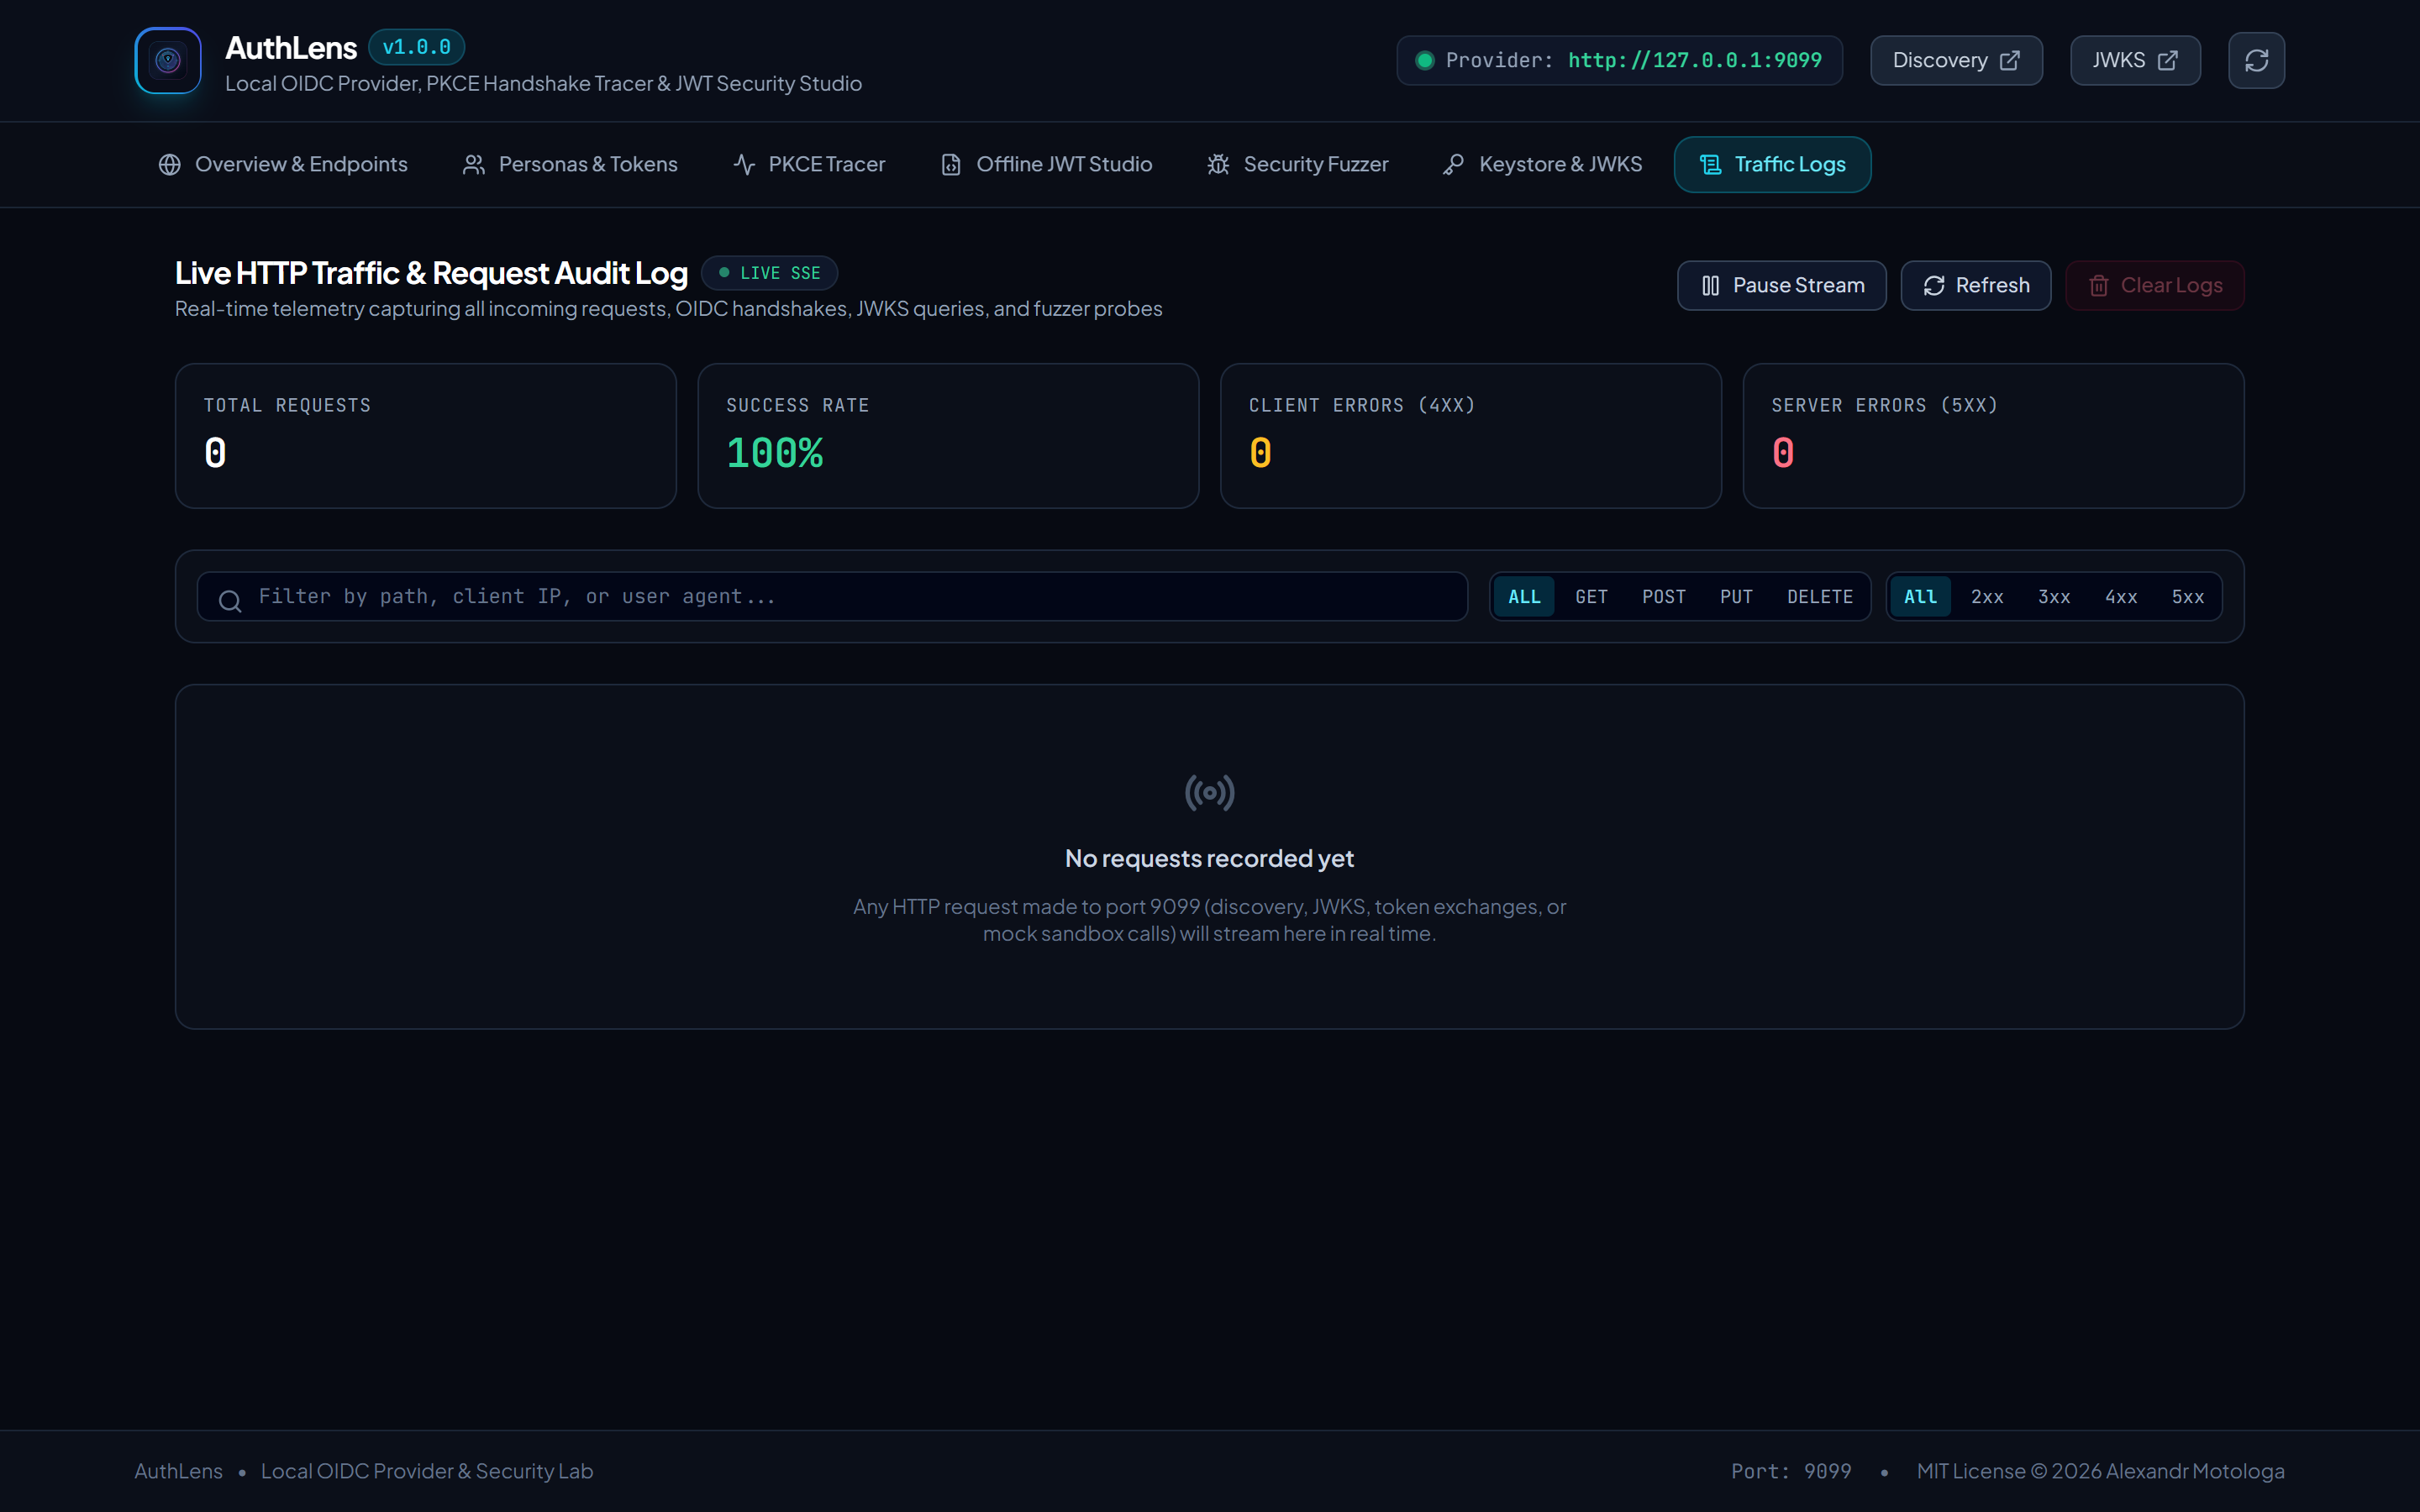Click the bug icon by Security Fuzzer
This screenshot has height=1512, width=2420.
(1218, 164)
